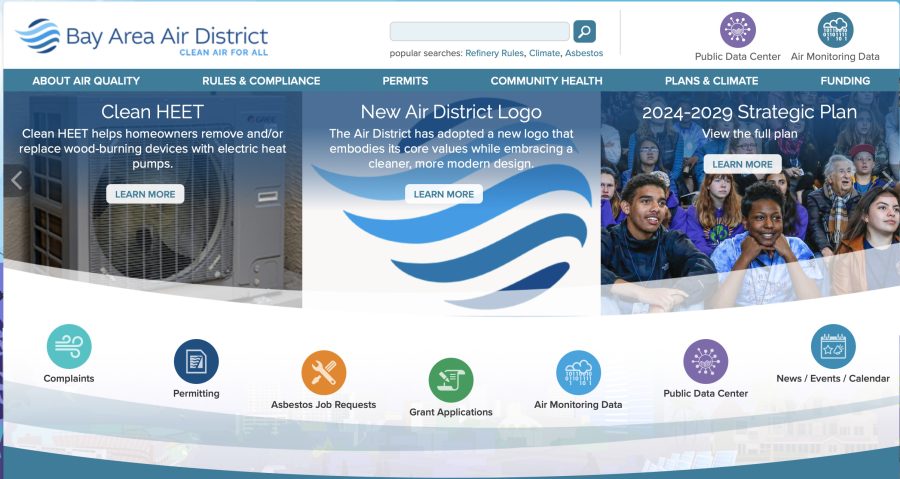Open the header Public Data Center icon

738,30
